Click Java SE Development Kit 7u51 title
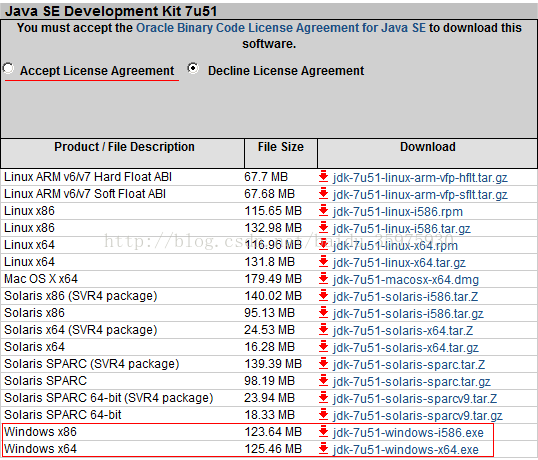Viewport: 538px width, 460px height. 111,11
